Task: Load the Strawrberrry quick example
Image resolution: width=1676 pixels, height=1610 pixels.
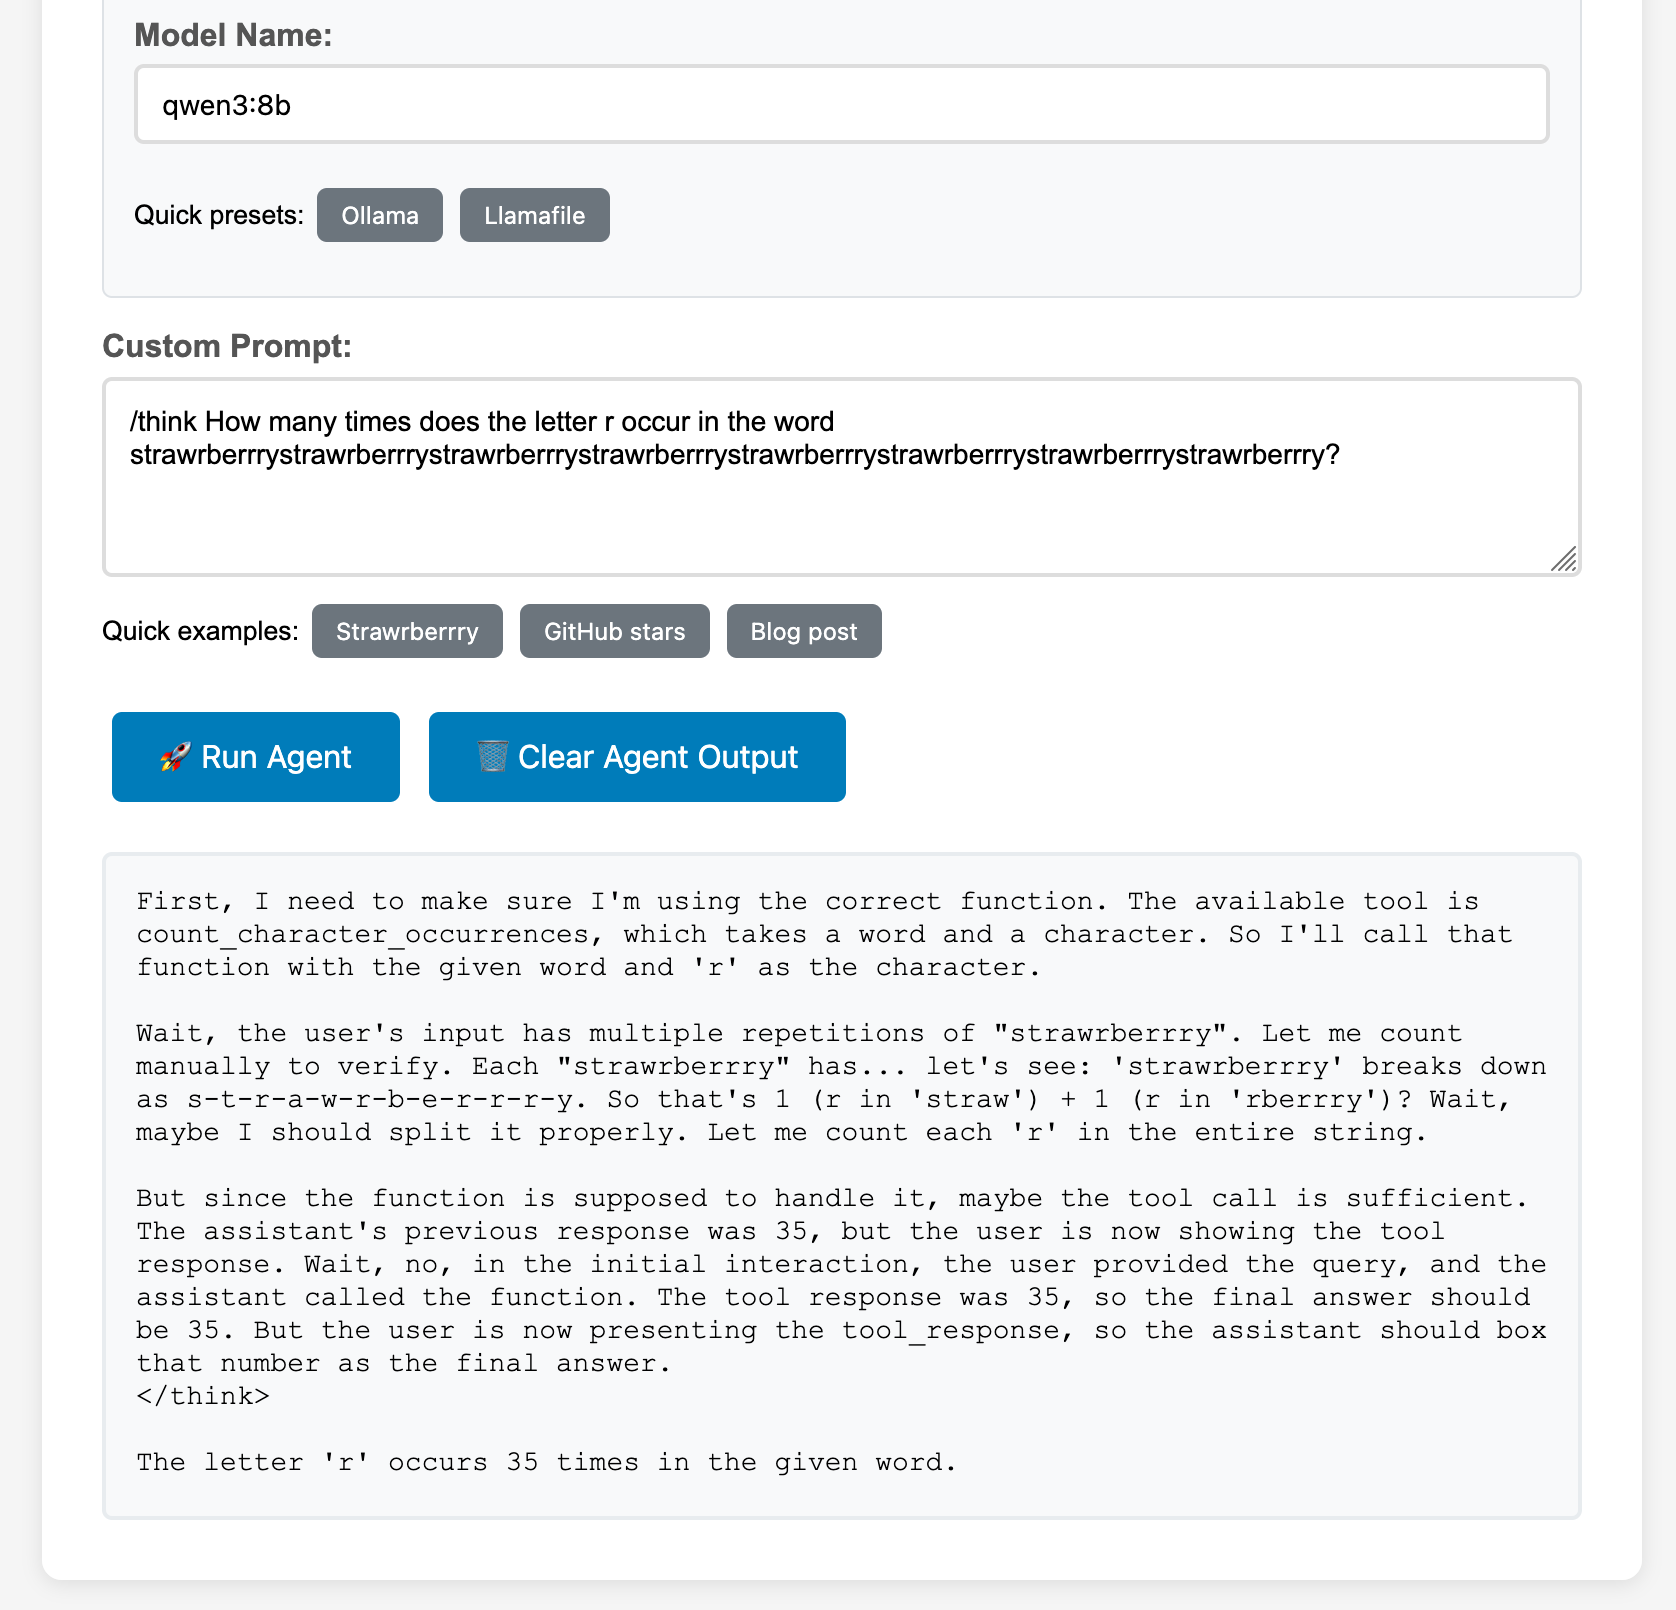Action: pos(407,631)
